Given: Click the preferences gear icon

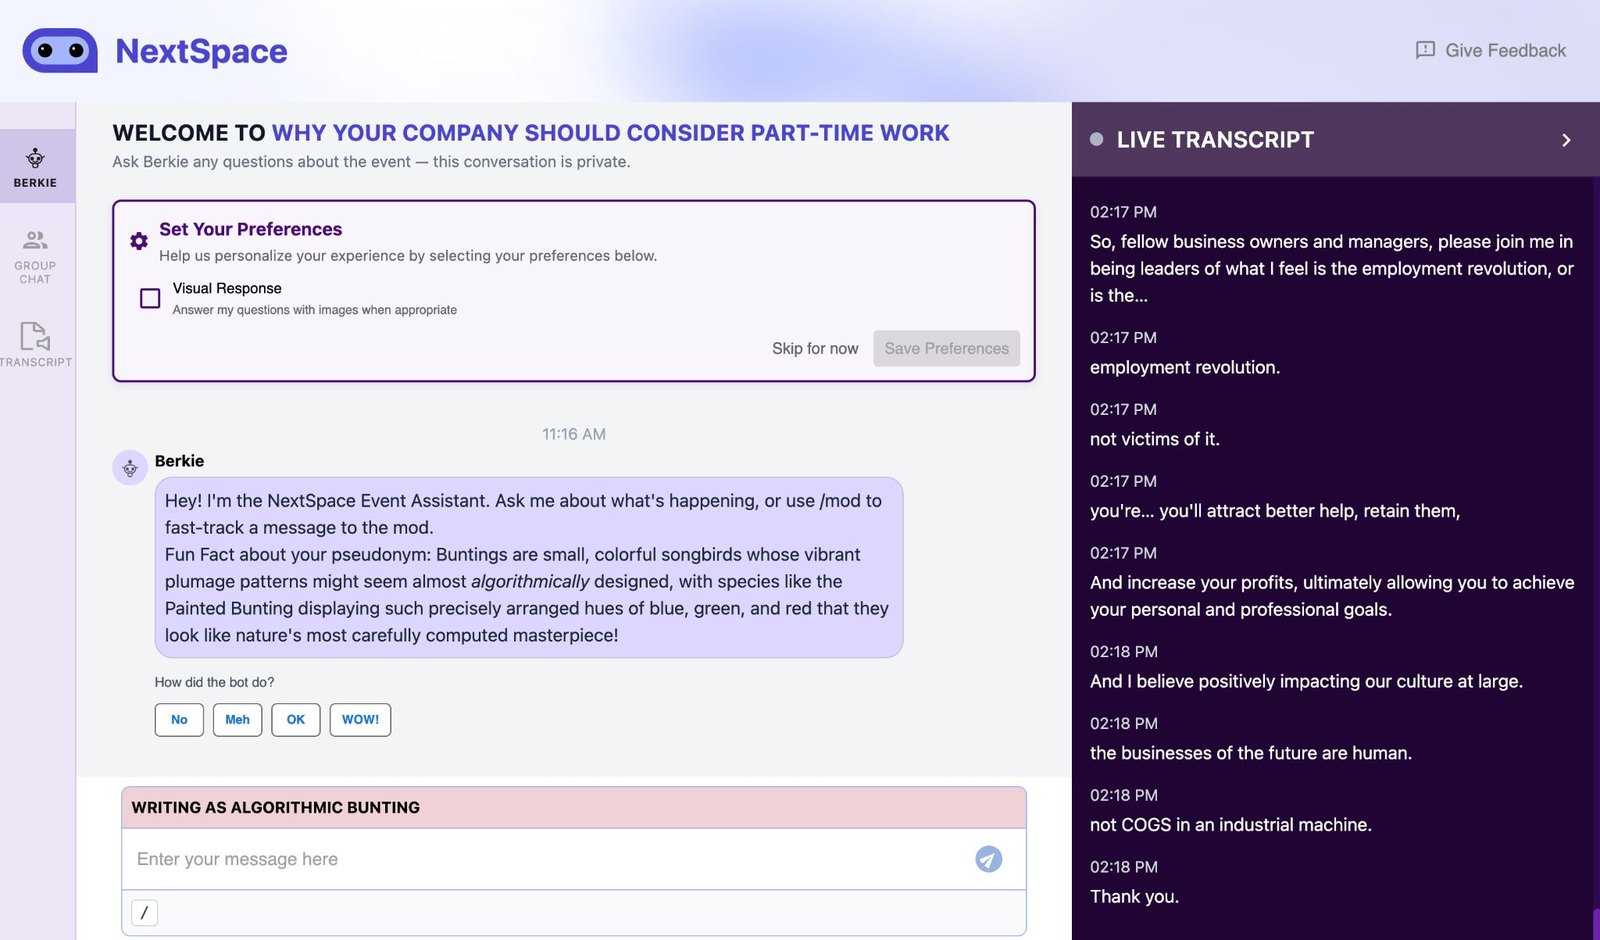Looking at the screenshot, I should 139,241.
